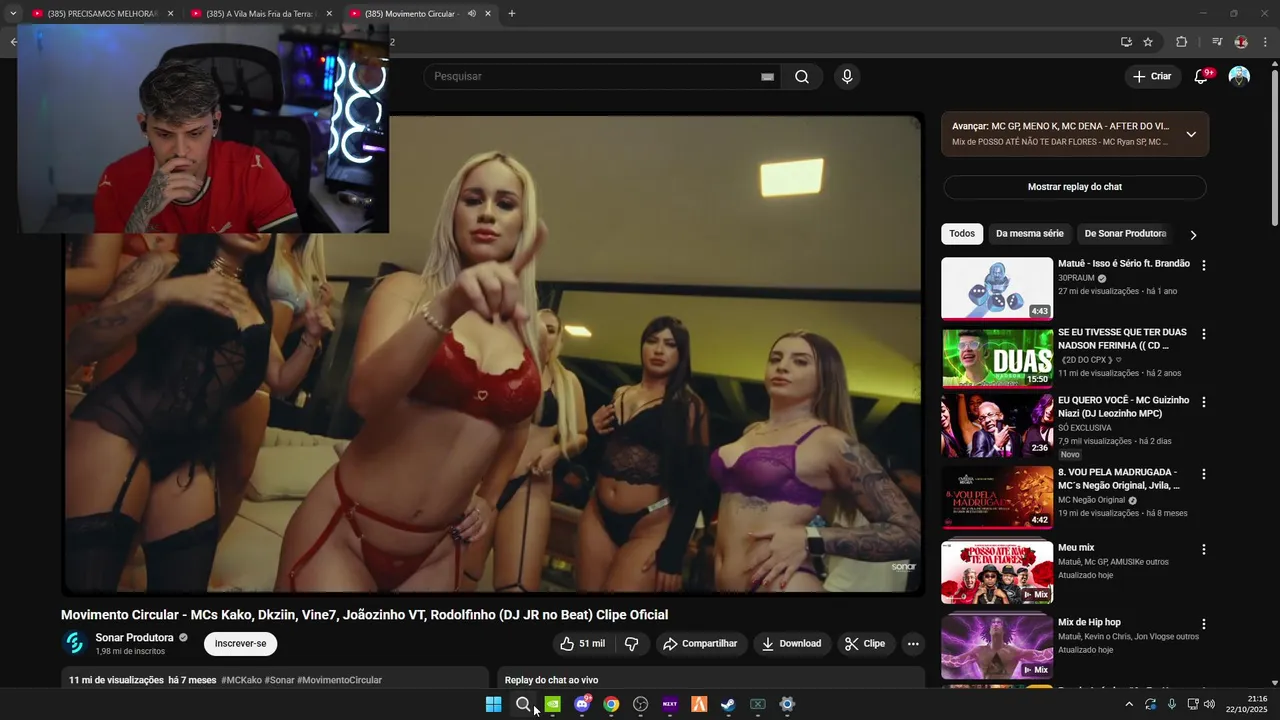This screenshot has height=720, width=1280.
Task: Click the search magnifier button on YouTube
Action: tap(802, 77)
